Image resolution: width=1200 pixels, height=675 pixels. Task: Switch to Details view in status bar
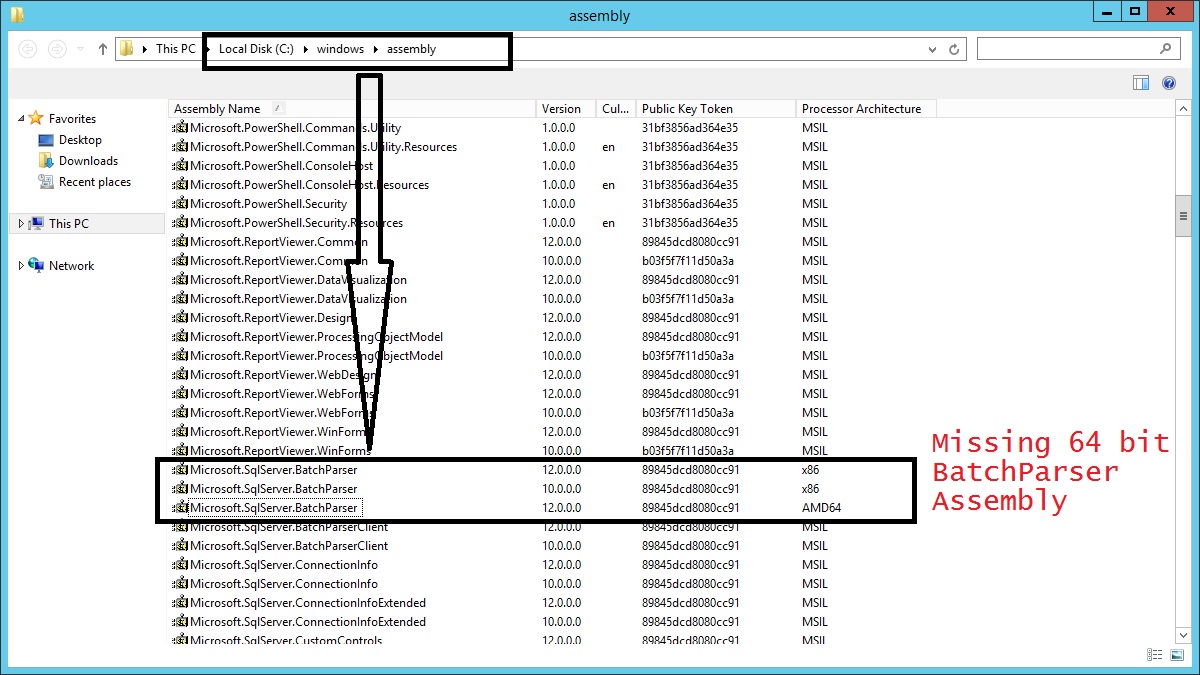(1155, 656)
